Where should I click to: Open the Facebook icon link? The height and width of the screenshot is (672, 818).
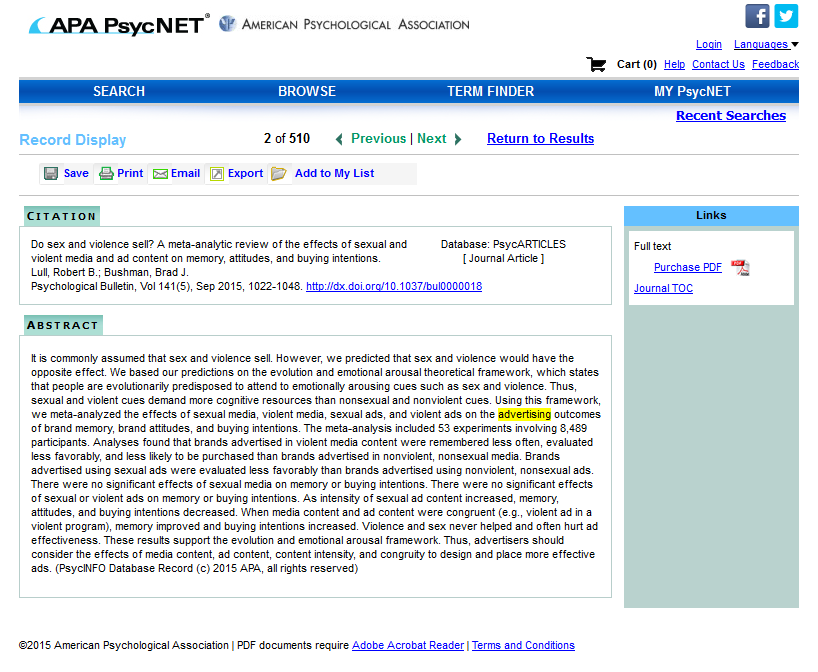(757, 16)
